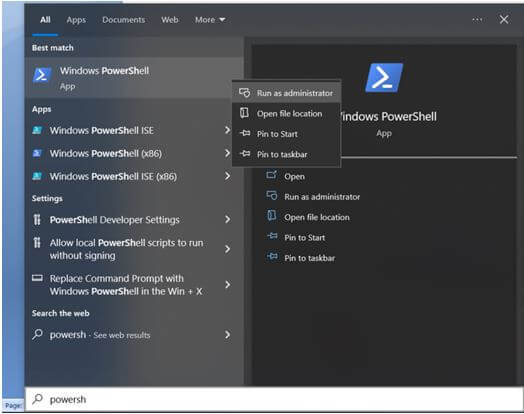
Task: Click the search magnifier icon in the search box
Action: click(37, 399)
